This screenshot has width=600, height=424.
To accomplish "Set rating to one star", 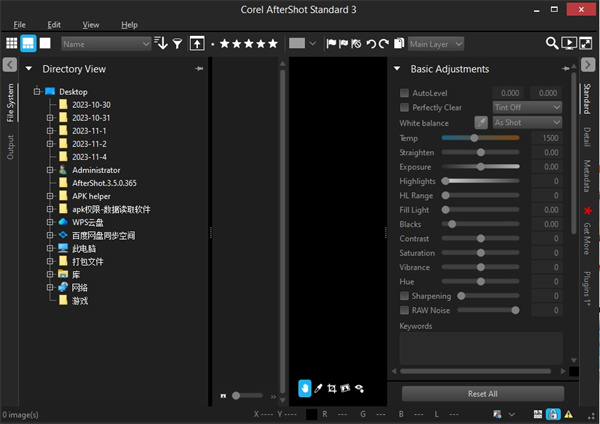I will [225, 44].
